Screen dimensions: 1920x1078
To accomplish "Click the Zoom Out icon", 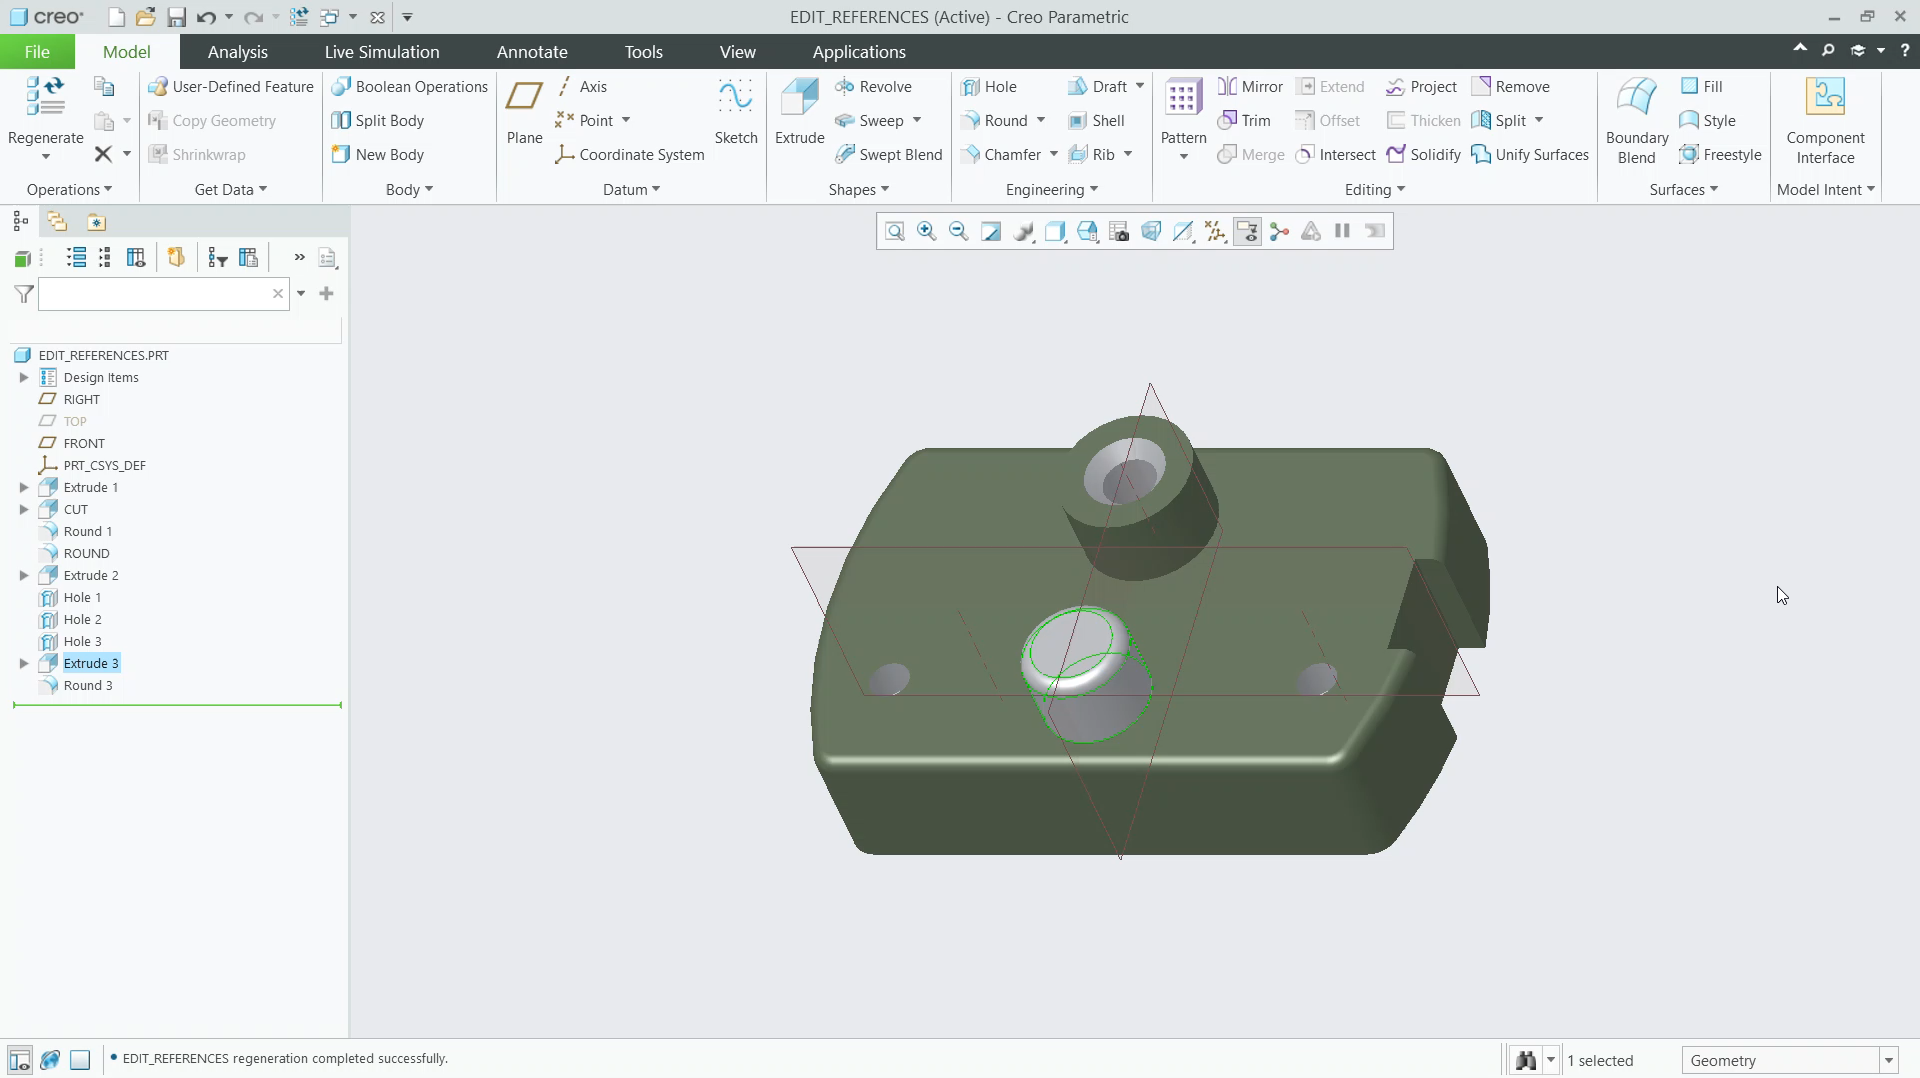I will tap(959, 232).
